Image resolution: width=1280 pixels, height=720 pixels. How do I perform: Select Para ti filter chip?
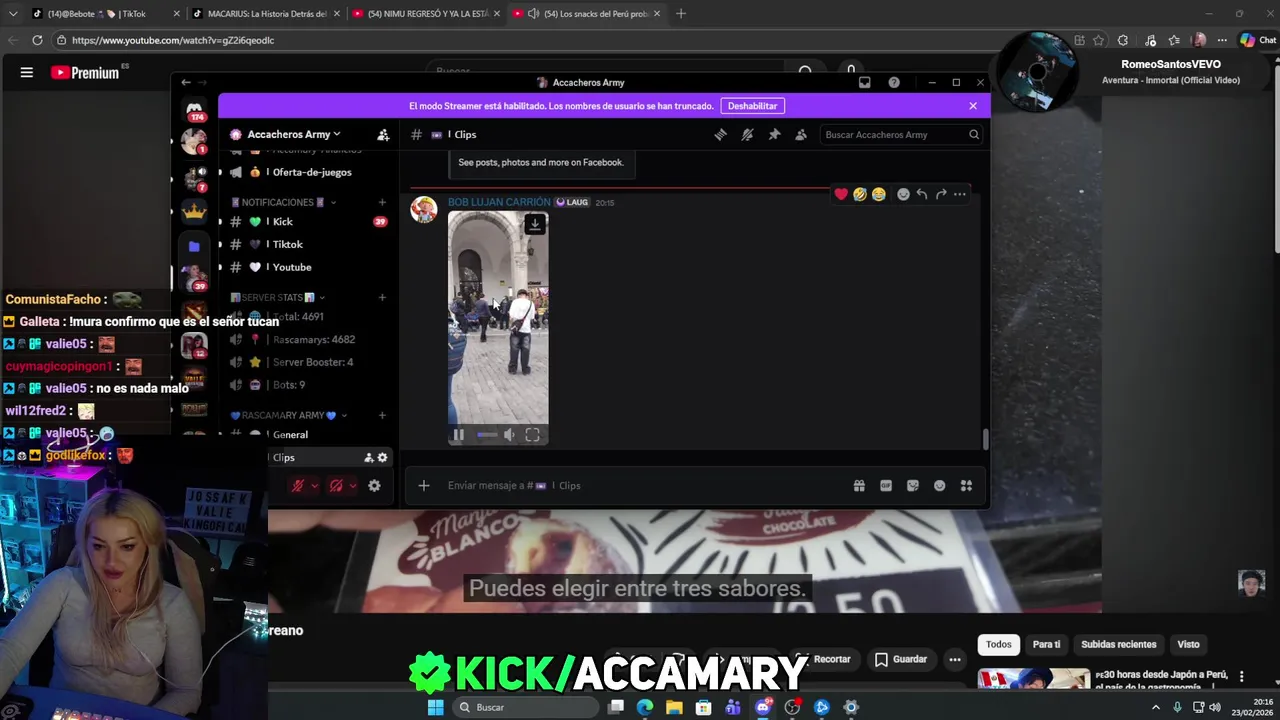[x=1046, y=644]
